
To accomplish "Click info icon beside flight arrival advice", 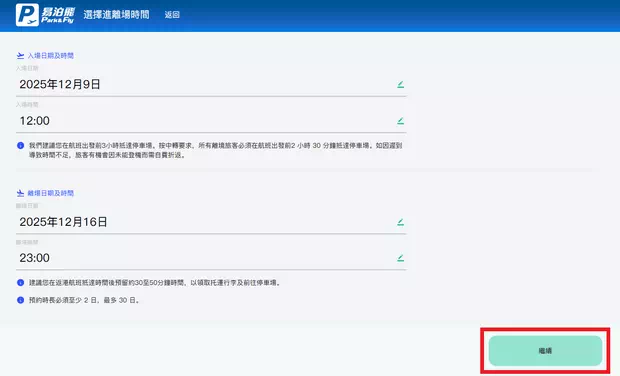I will pyautogui.click(x=21, y=145).
